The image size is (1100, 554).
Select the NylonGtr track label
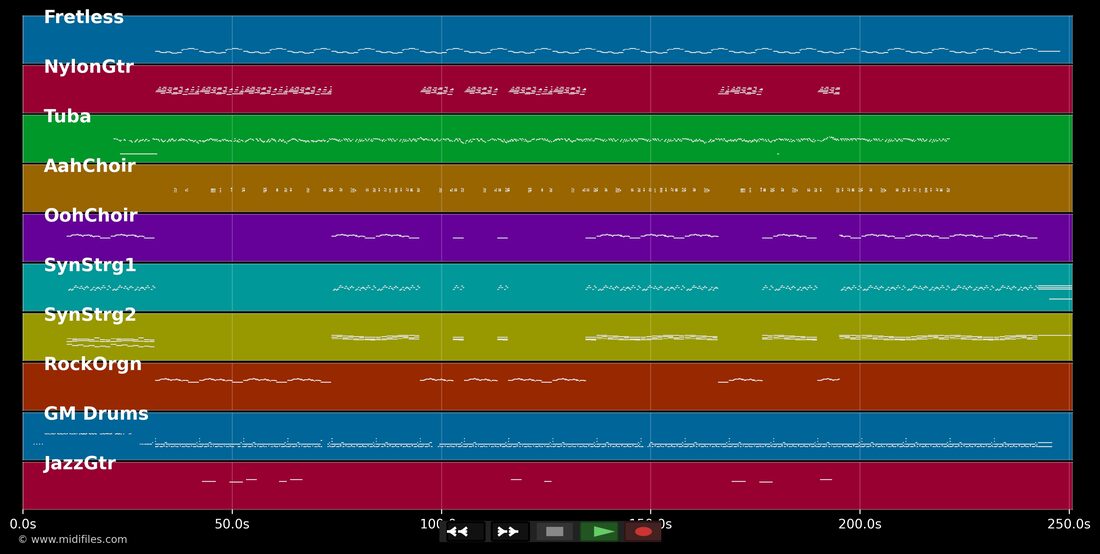pos(88,67)
